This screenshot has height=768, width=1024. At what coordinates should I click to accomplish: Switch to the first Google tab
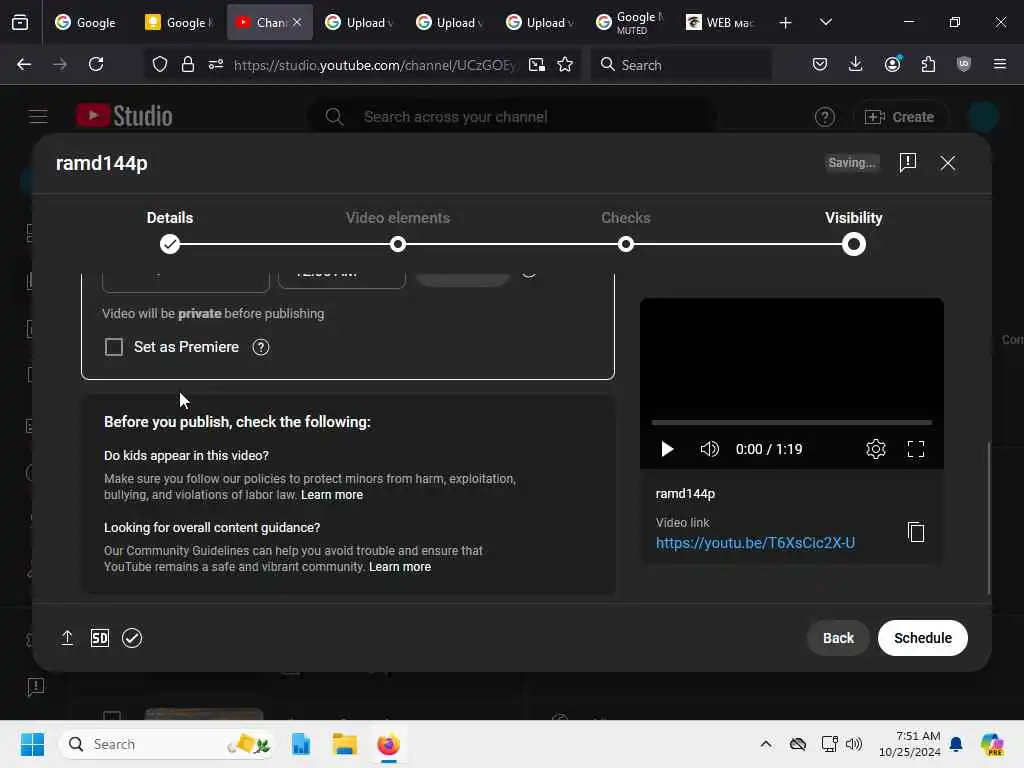point(86,22)
